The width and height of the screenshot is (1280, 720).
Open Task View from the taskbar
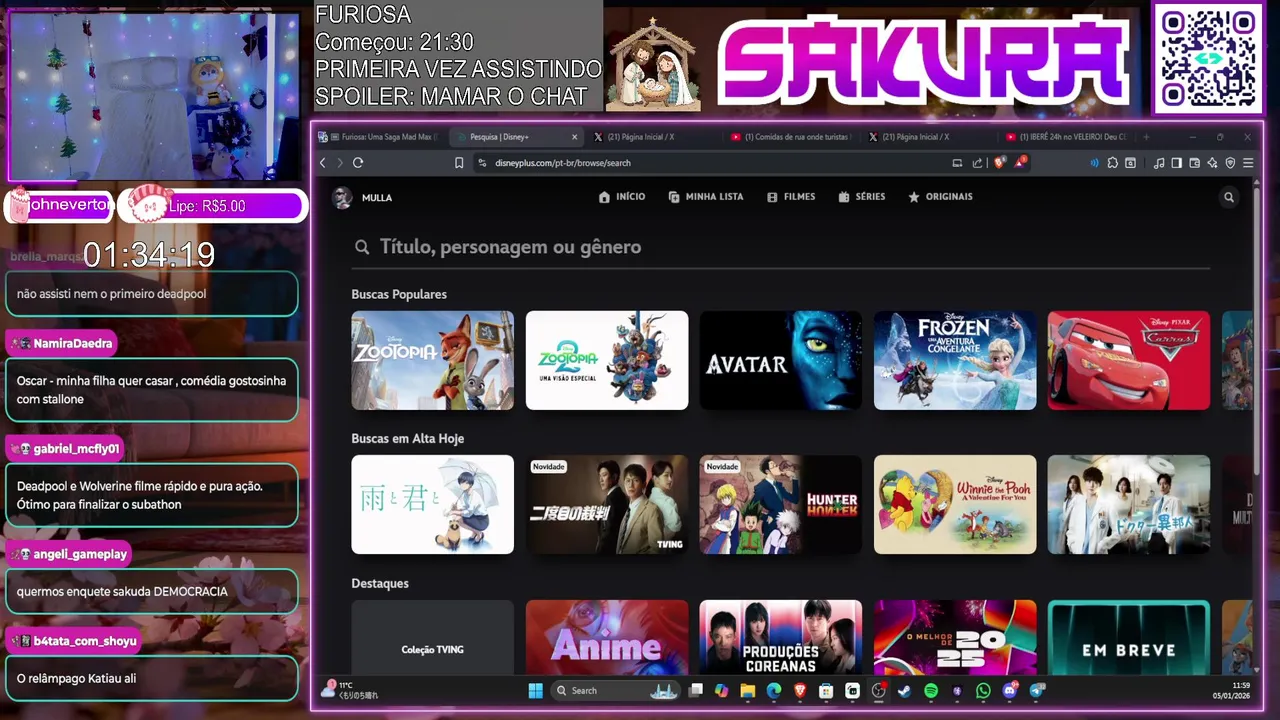(x=695, y=690)
